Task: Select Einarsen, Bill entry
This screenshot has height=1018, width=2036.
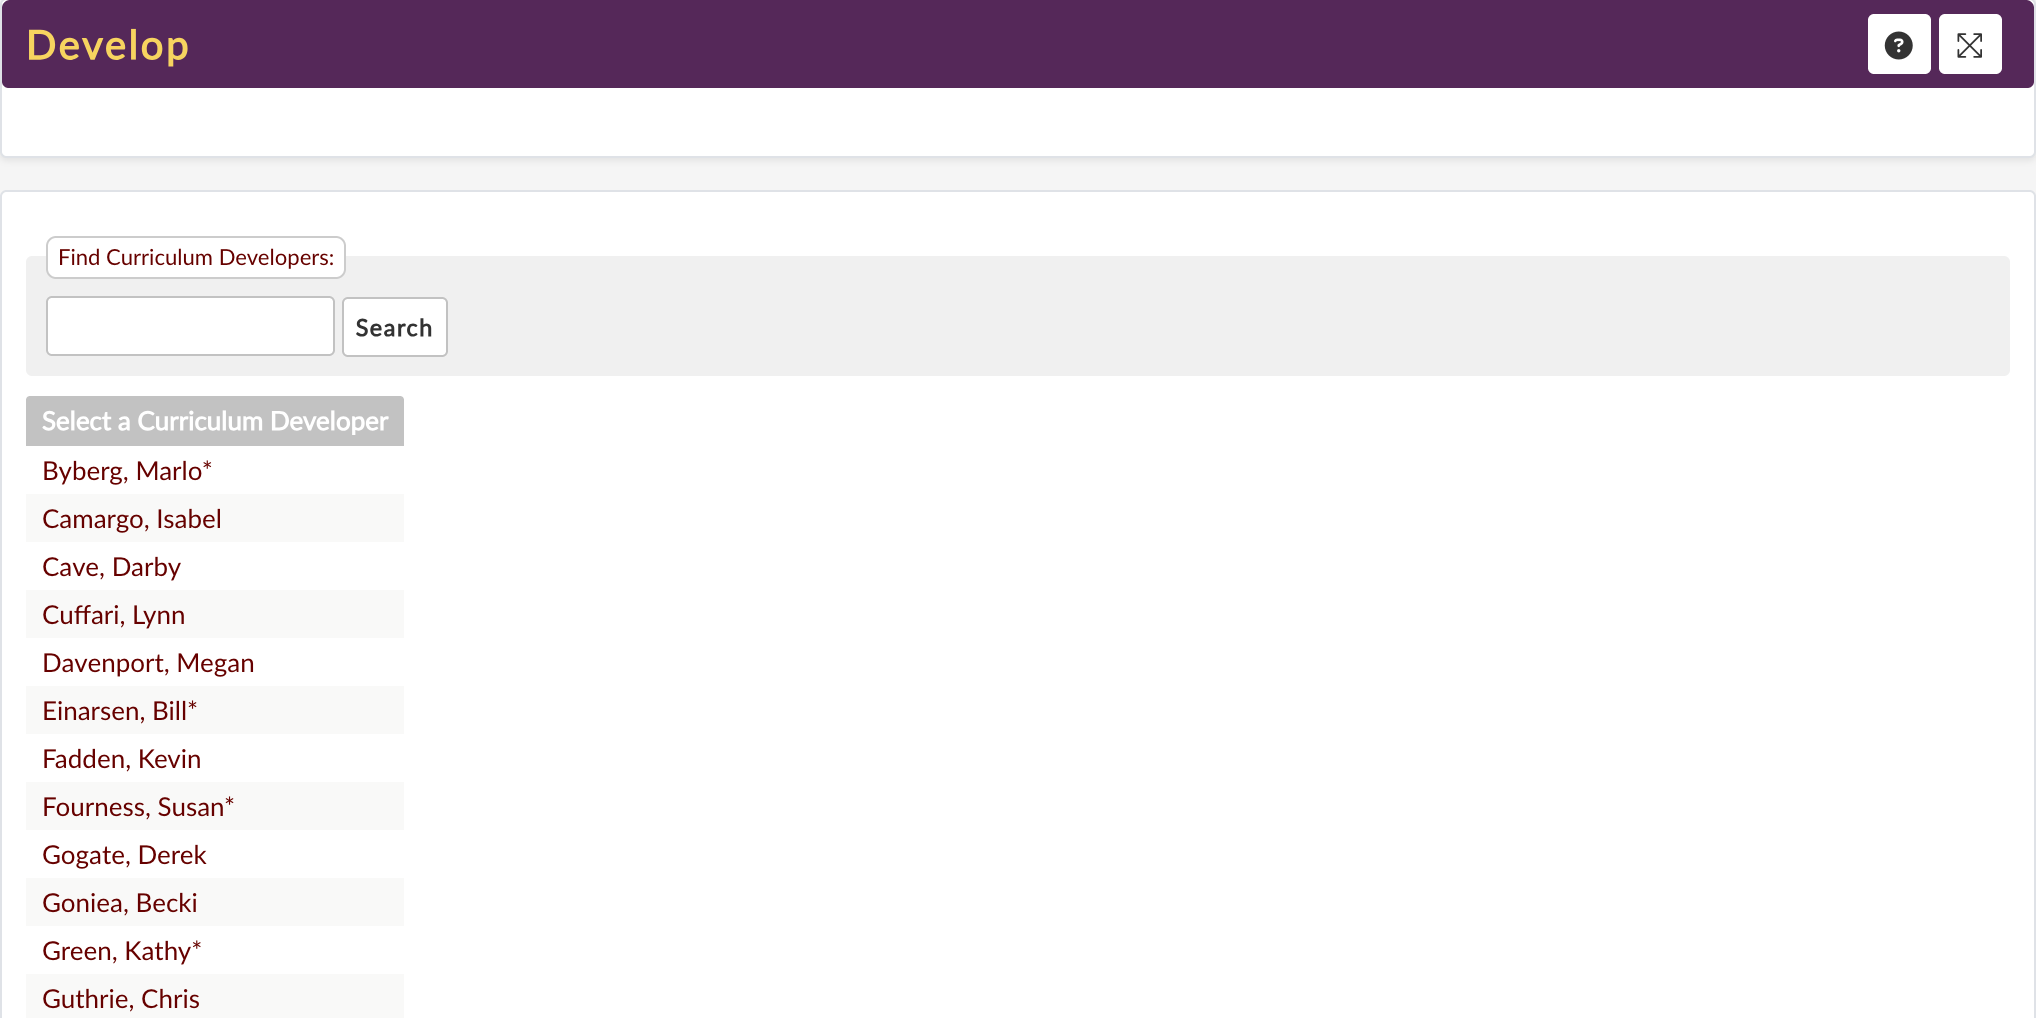Action: click(x=120, y=711)
